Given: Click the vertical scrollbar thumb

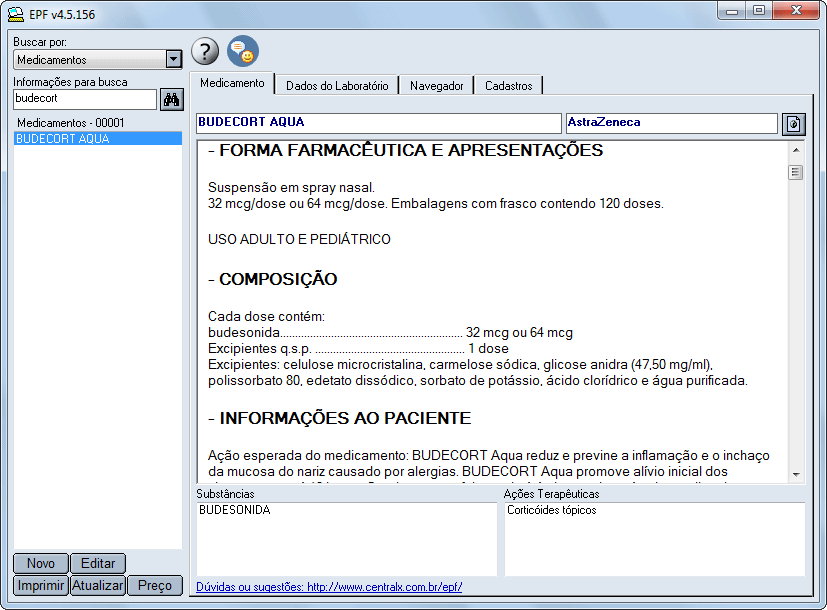Looking at the screenshot, I should (796, 172).
